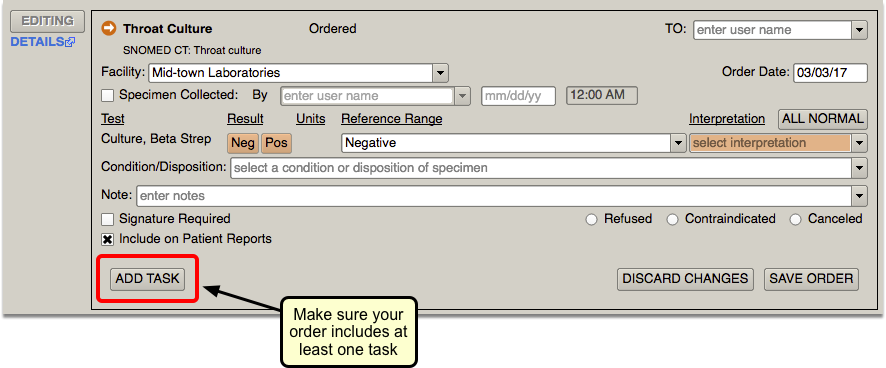The image size is (886, 368).
Task: Click the mm/dd/yy collection date field
Action: [518, 96]
